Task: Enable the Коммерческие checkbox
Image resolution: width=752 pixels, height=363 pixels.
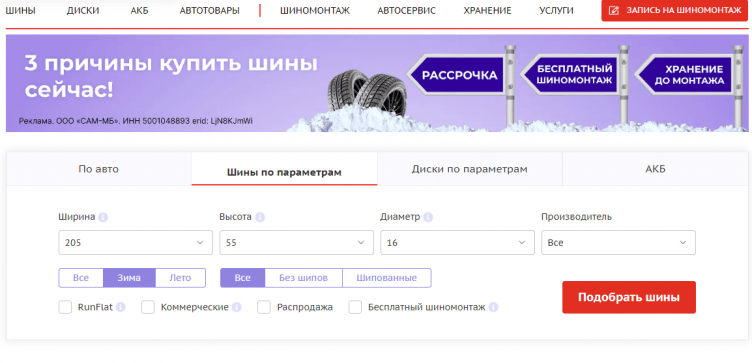Action: point(148,307)
